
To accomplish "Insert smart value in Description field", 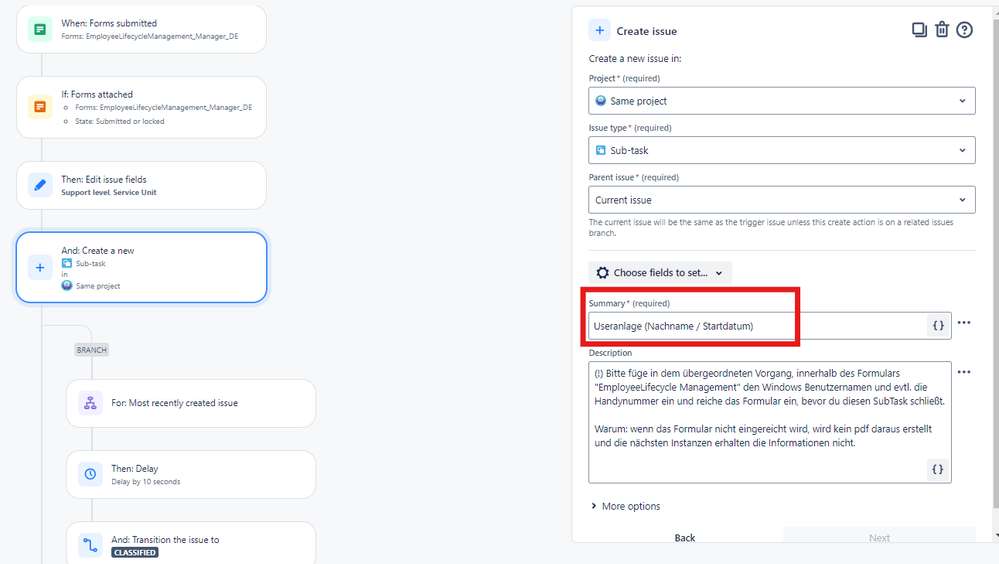I will click(937, 469).
